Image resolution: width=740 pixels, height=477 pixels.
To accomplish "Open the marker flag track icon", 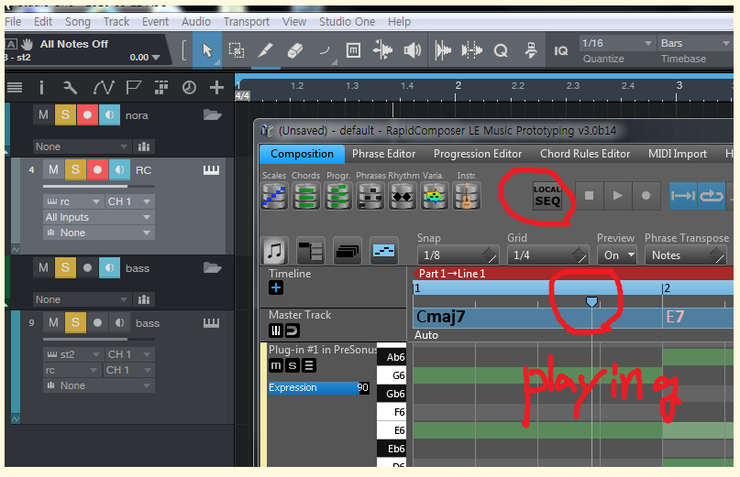I will [x=133, y=87].
